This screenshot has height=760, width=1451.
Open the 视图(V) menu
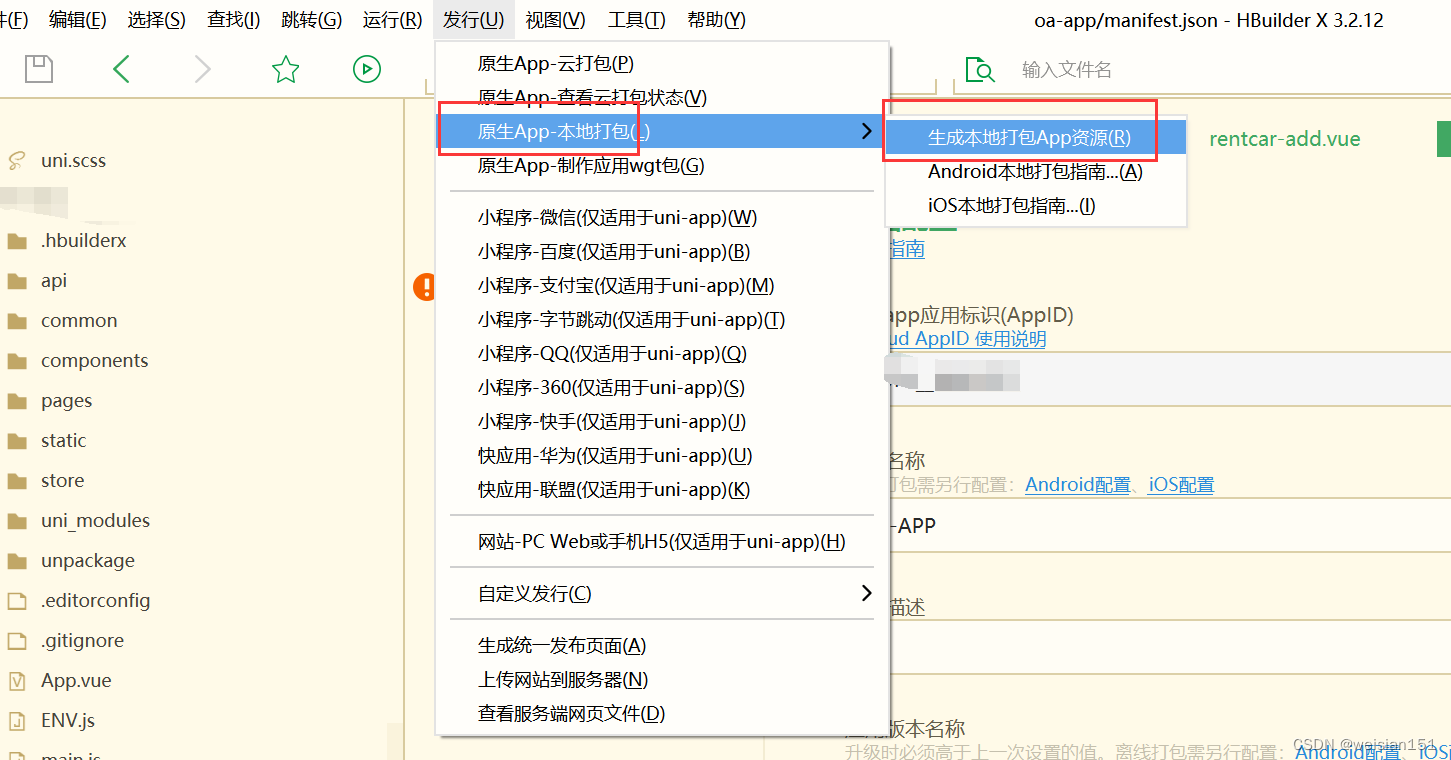click(556, 20)
